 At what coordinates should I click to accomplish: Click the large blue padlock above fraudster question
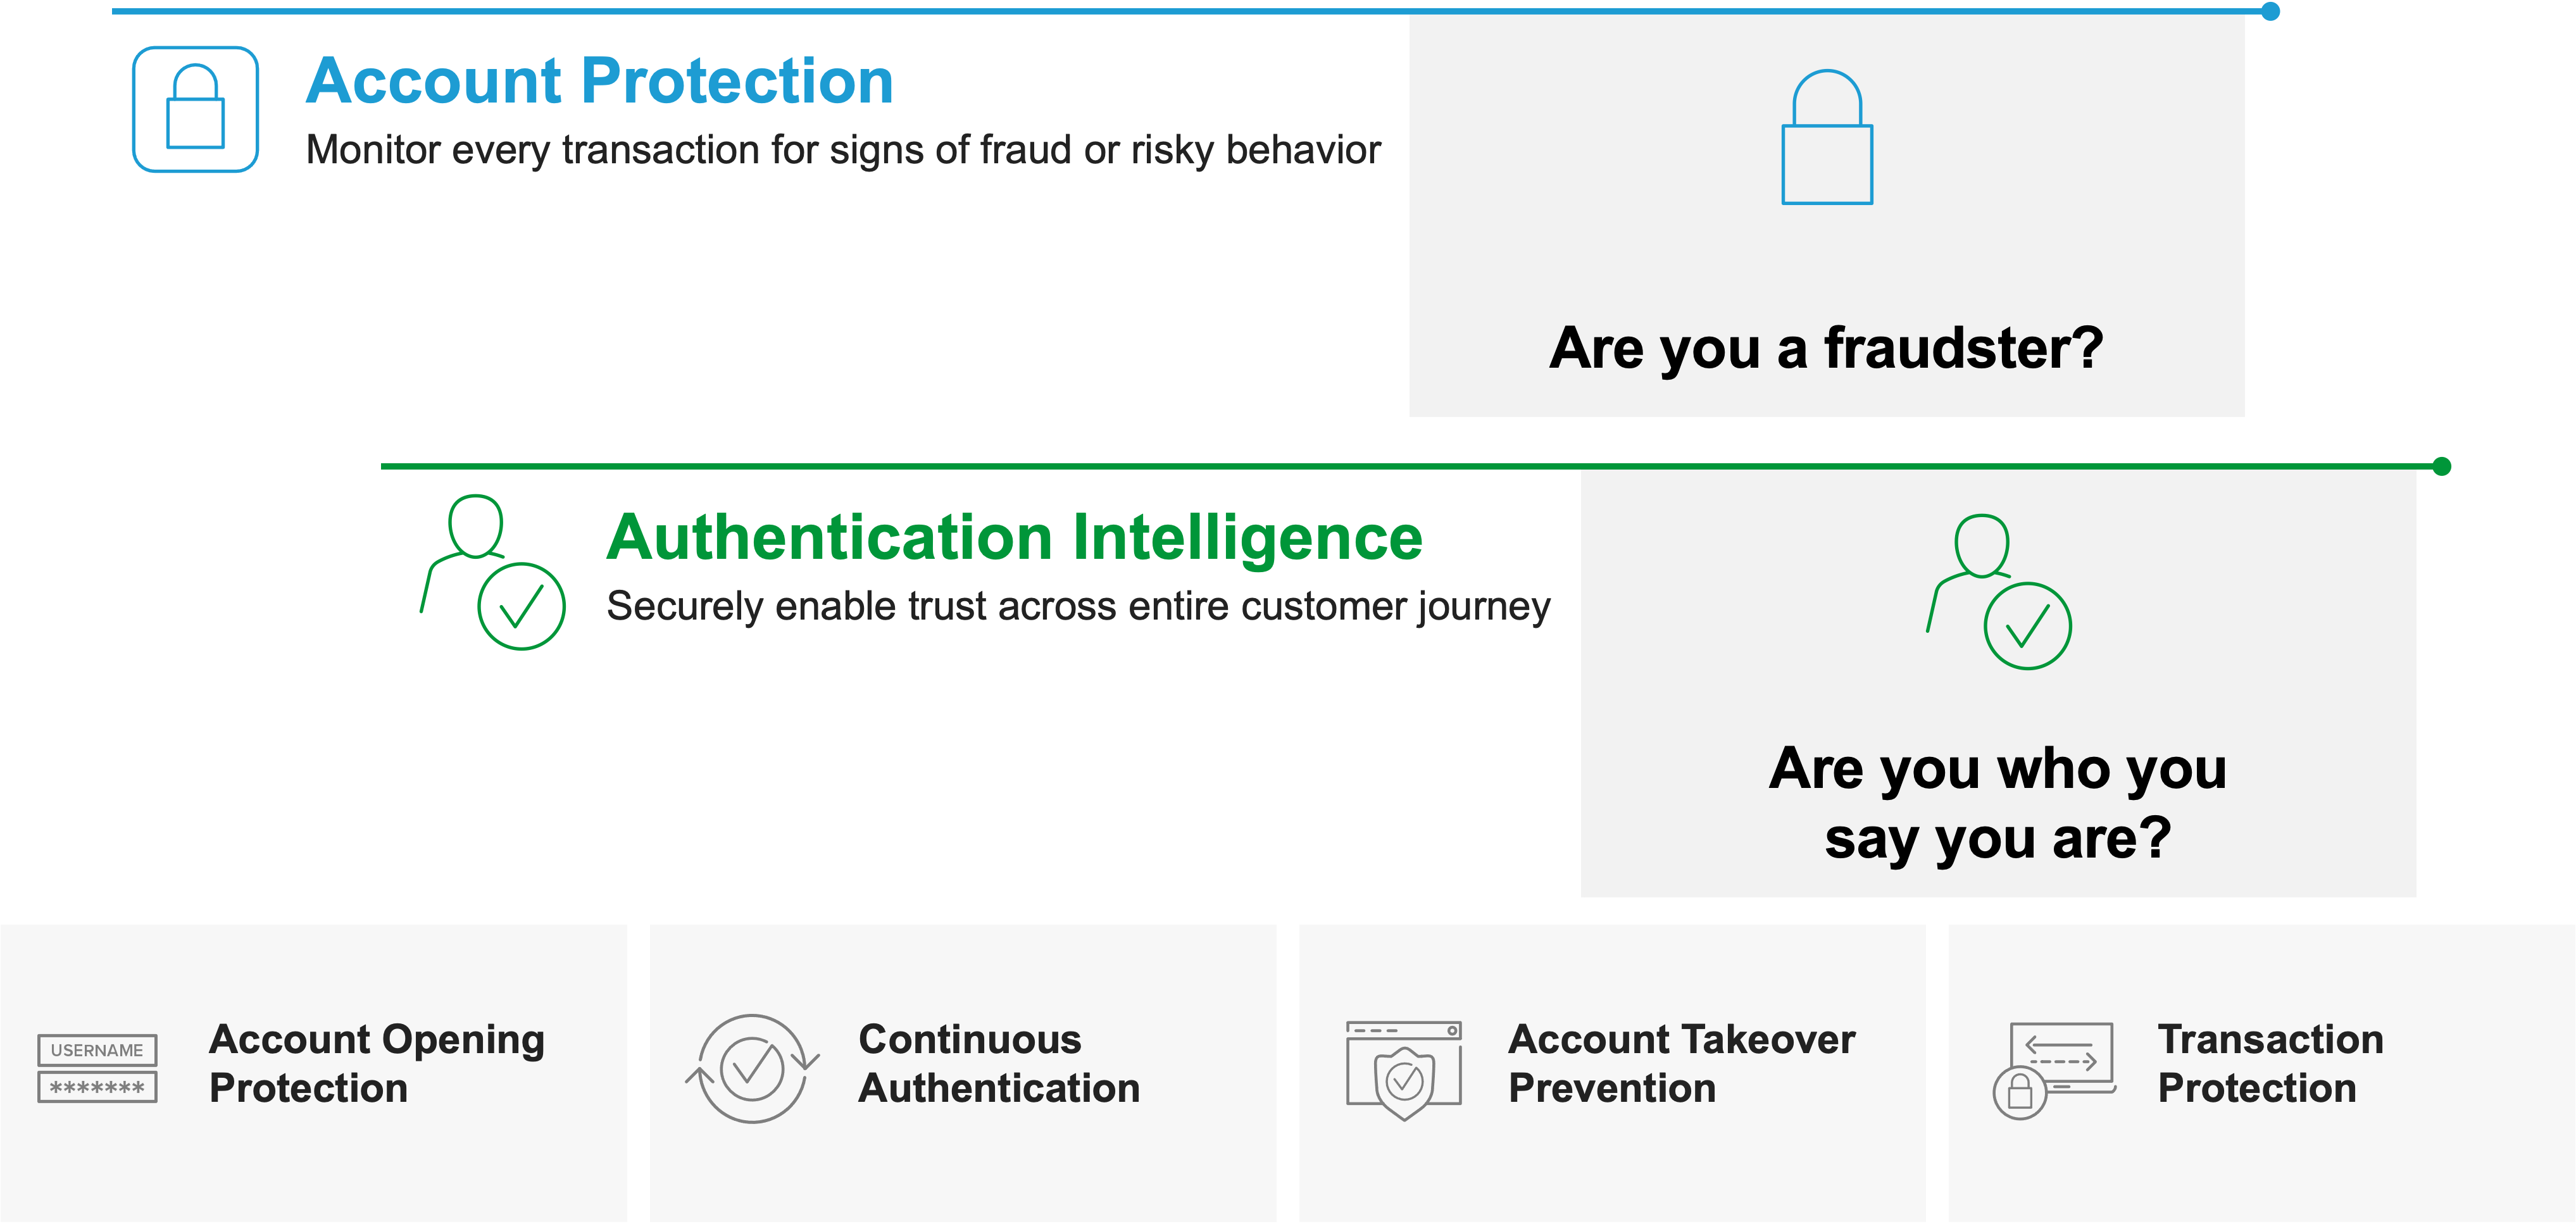click(1827, 137)
